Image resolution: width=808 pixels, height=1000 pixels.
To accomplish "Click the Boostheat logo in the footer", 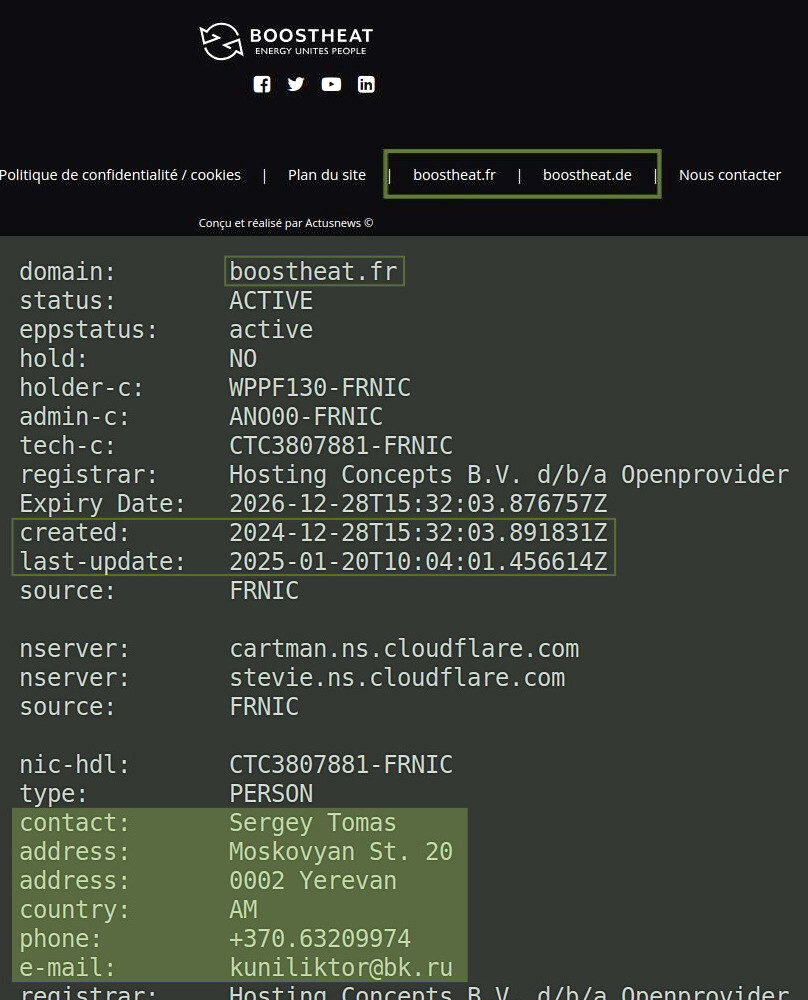I will click(286, 41).
